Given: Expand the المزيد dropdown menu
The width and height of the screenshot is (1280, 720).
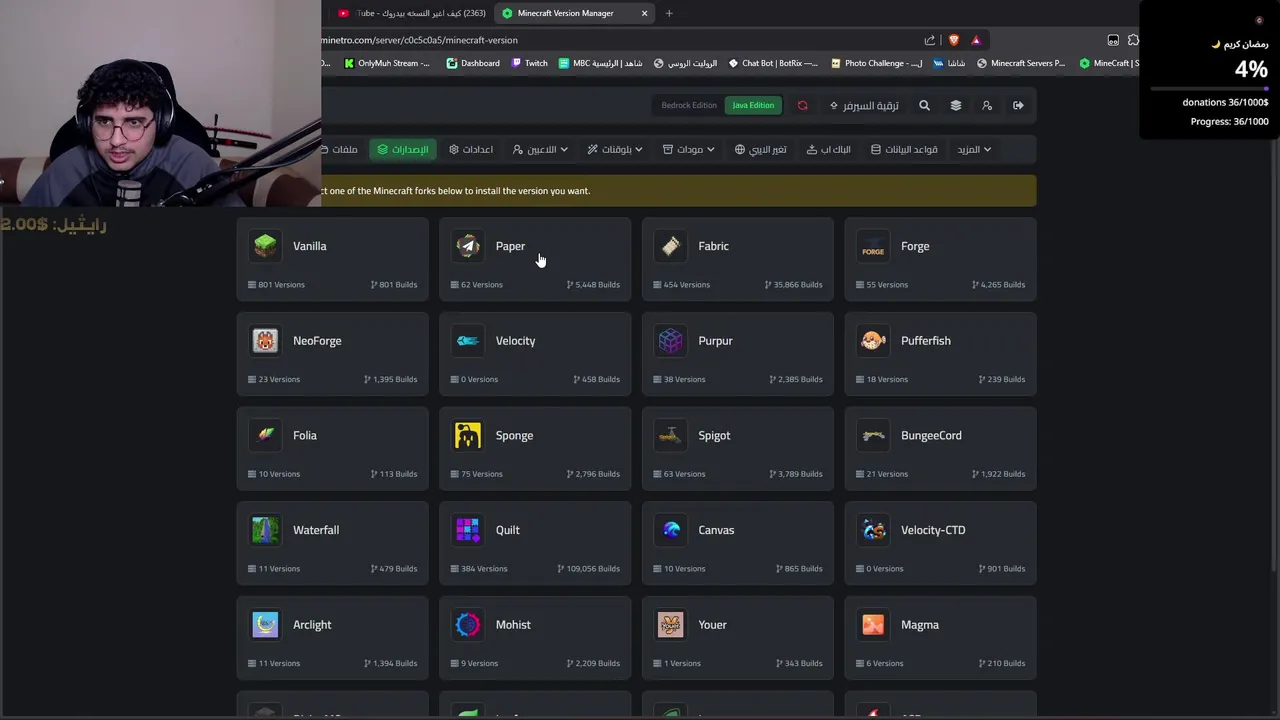Looking at the screenshot, I should (x=974, y=149).
